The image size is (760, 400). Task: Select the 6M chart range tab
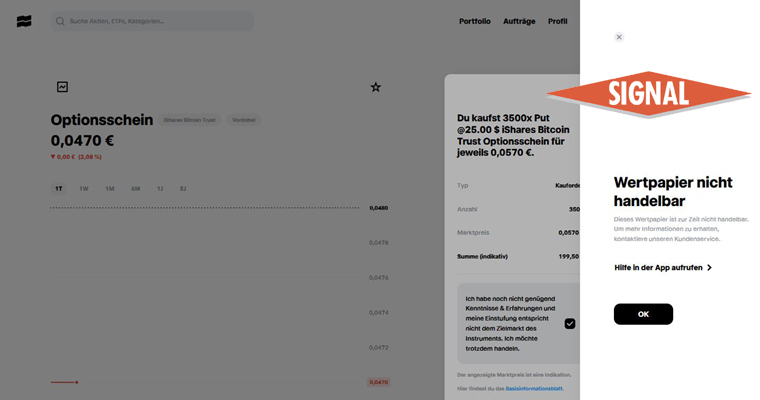136,189
